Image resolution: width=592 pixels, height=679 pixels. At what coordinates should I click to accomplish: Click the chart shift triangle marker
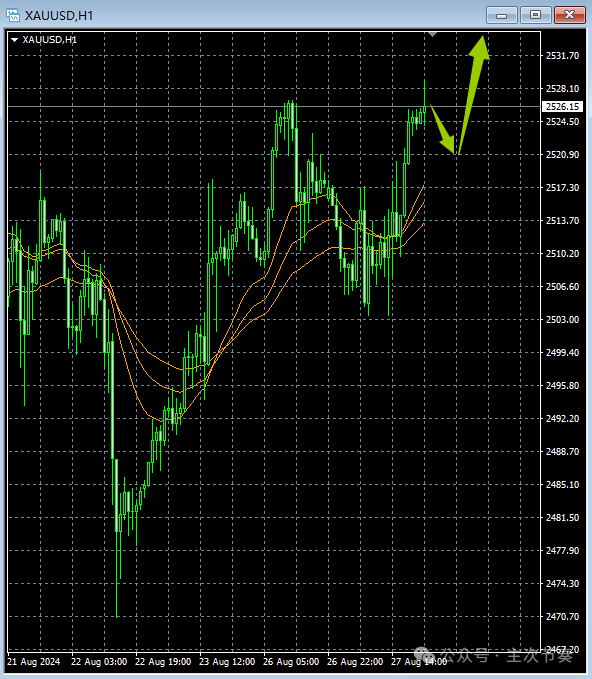(432, 34)
